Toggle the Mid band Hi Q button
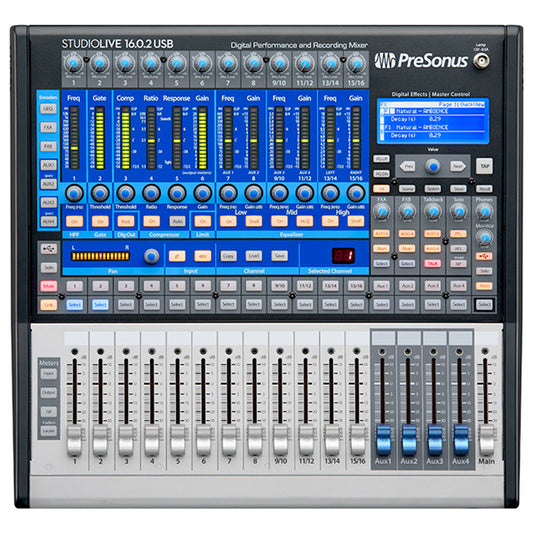This screenshot has width=533, height=533. coord(305,221)
